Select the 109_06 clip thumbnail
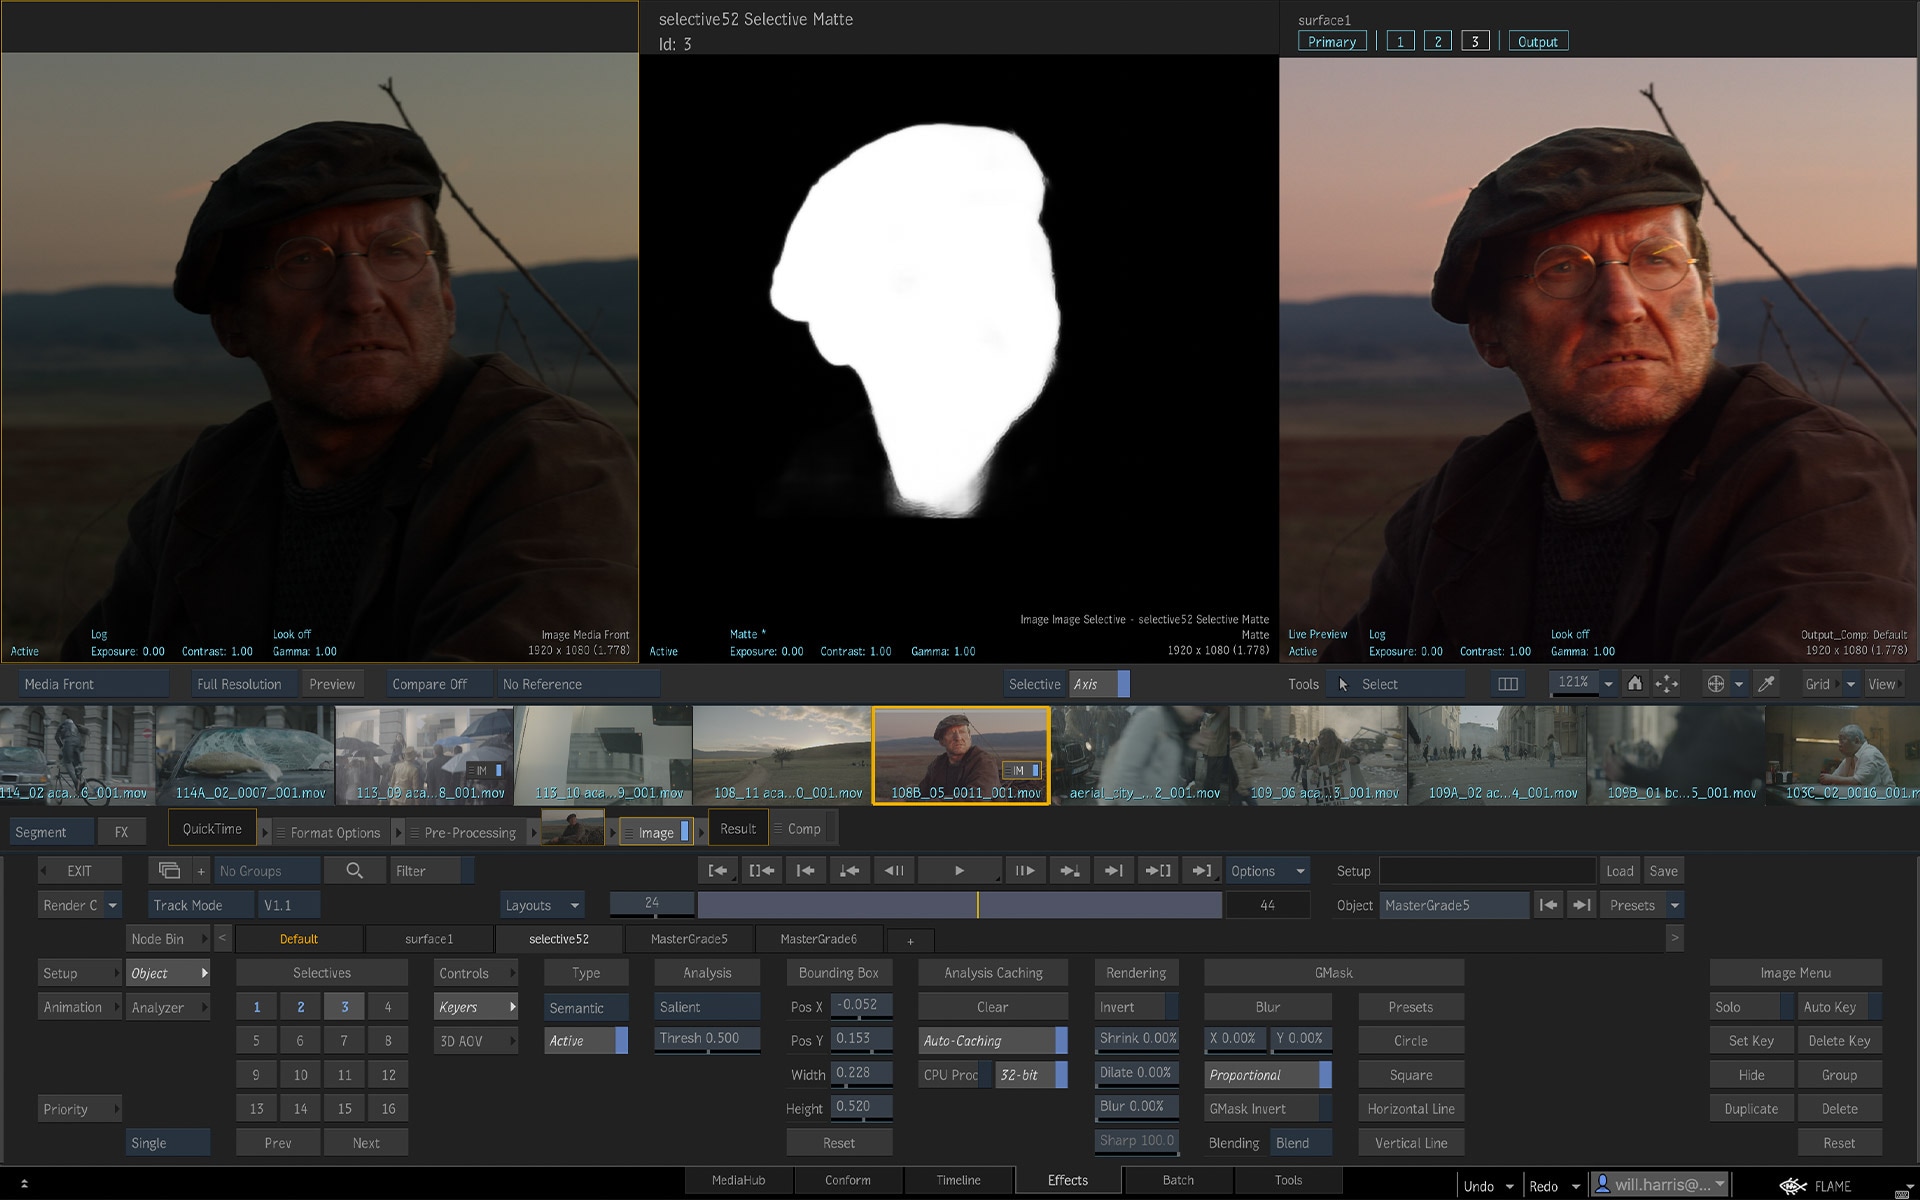The height and width of the screenshot is (1200, 1920). tap(1318, 755)
